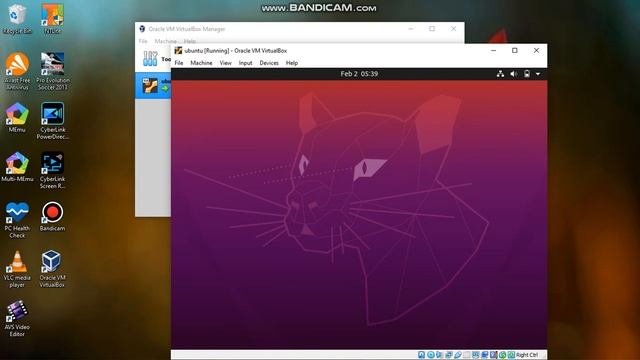The image size is (640, 360).
Task: Click the keyboard capture status icon
Action: (x=511, y=355)
